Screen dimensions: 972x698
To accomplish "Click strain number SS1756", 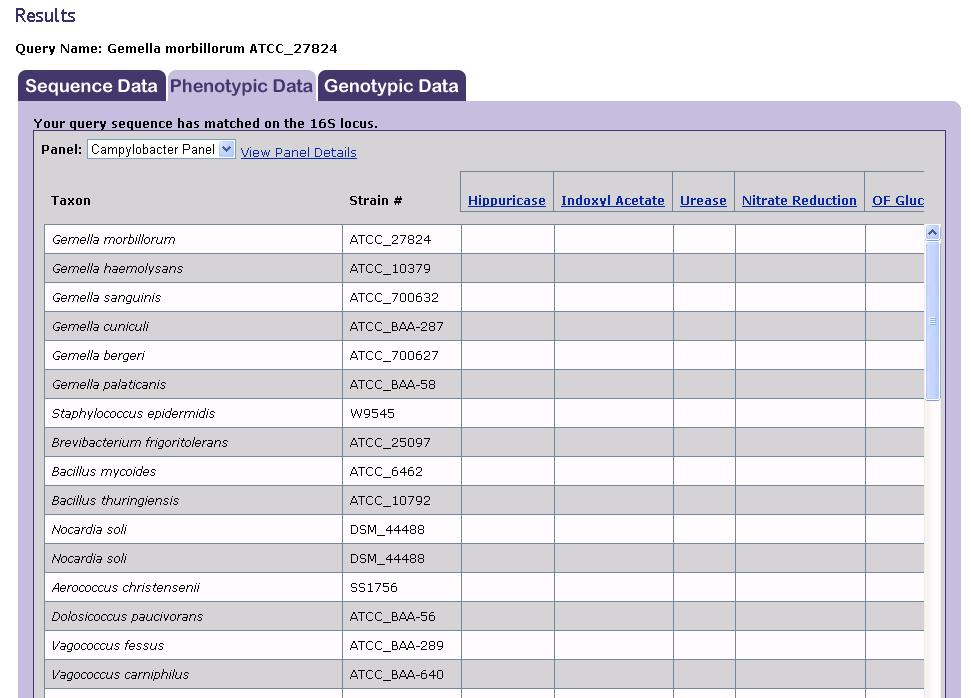I will [373, 588].
